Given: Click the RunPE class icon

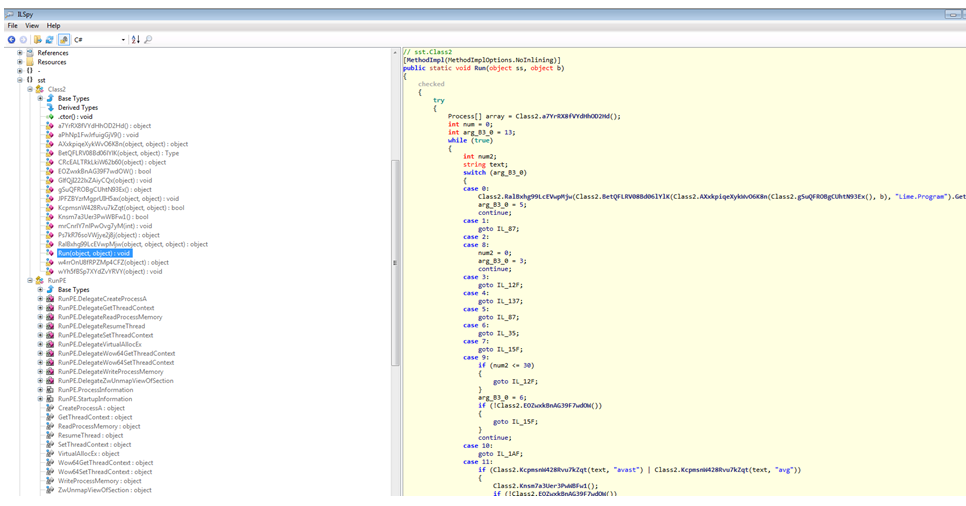Looking at the screenshot, I should tap(40, 280).
